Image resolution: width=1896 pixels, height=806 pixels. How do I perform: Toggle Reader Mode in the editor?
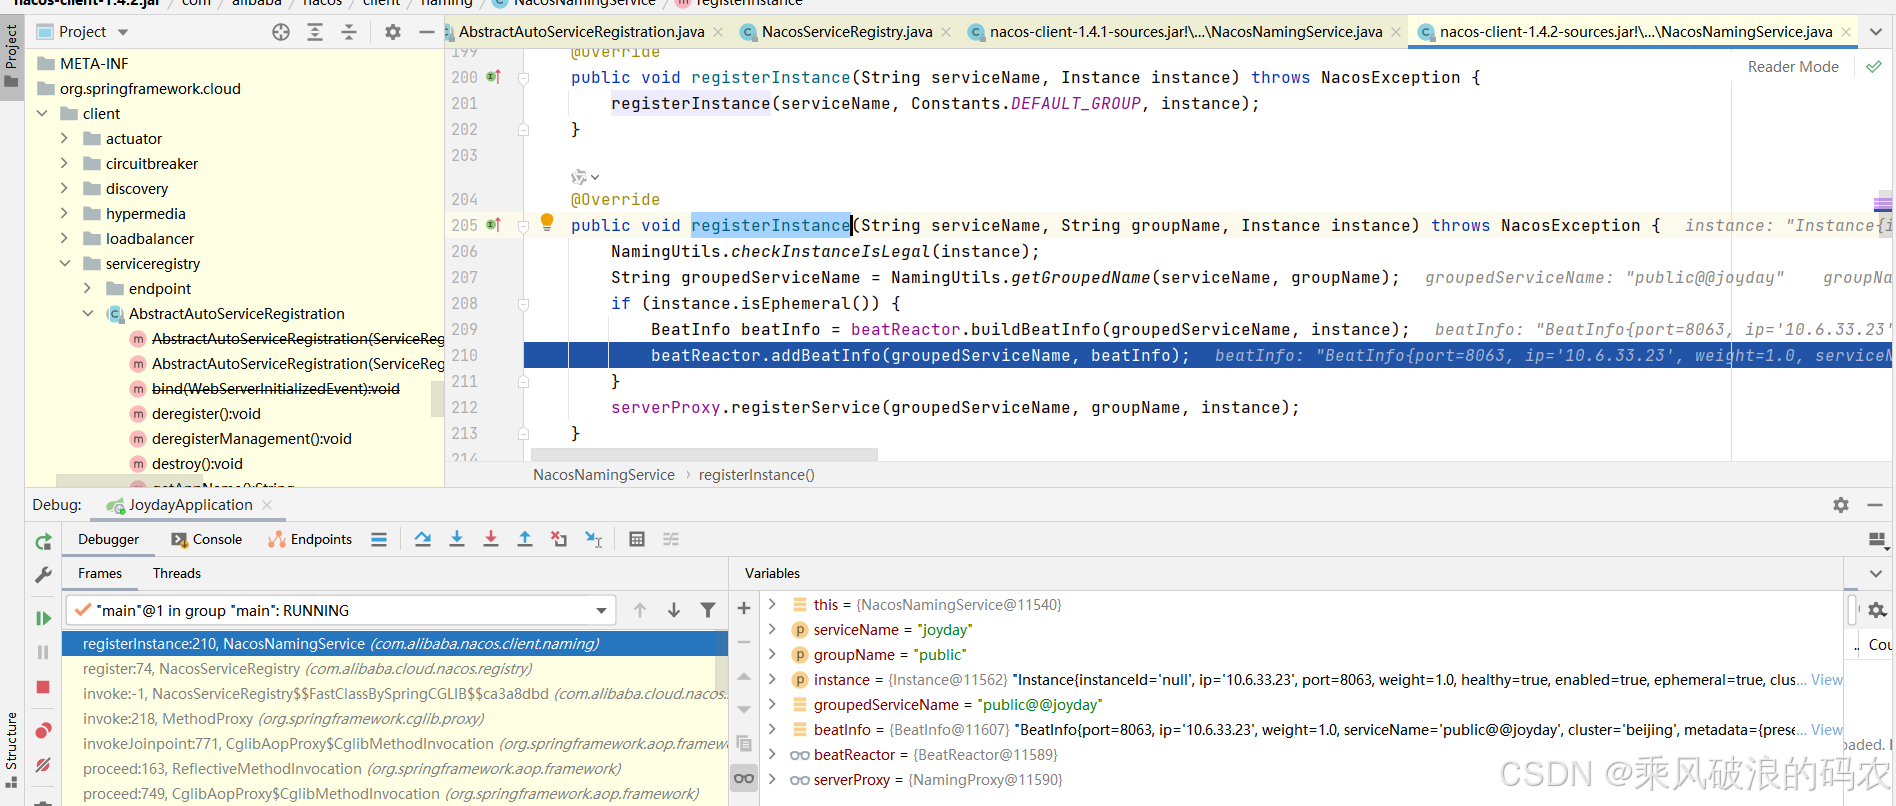(1792, 67)
